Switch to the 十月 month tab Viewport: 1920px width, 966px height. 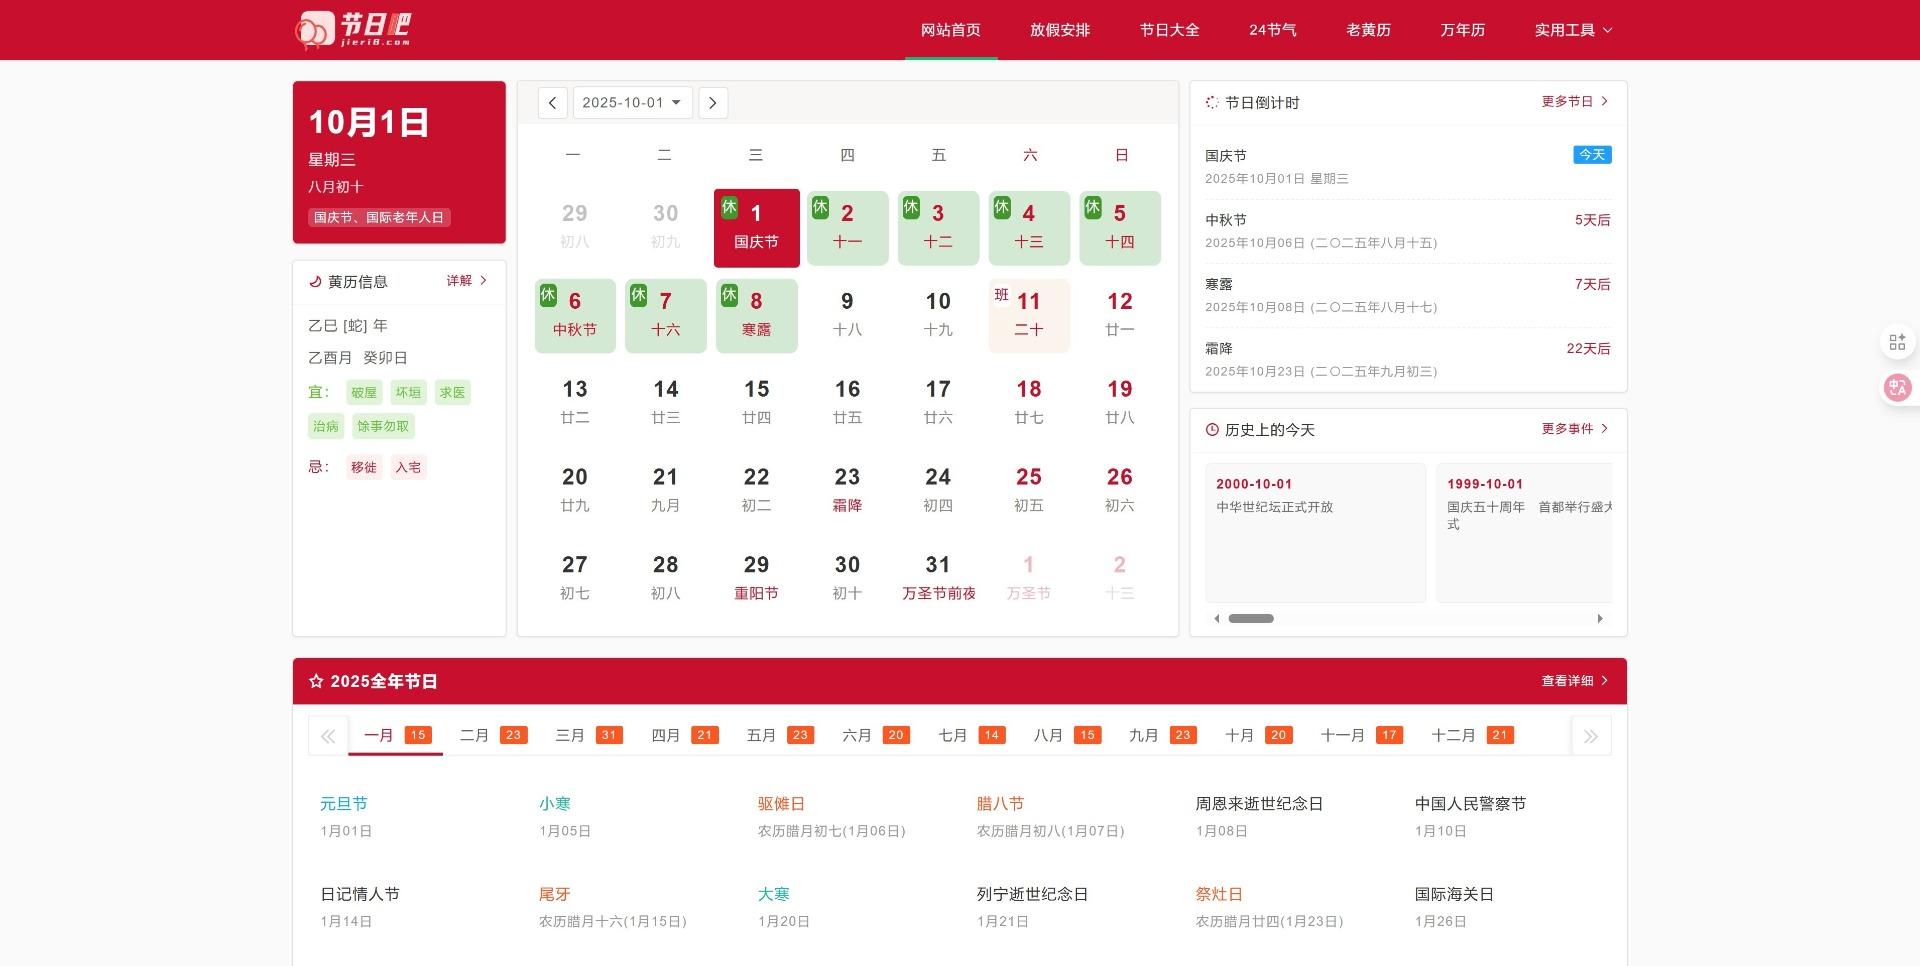point(1257,735)
